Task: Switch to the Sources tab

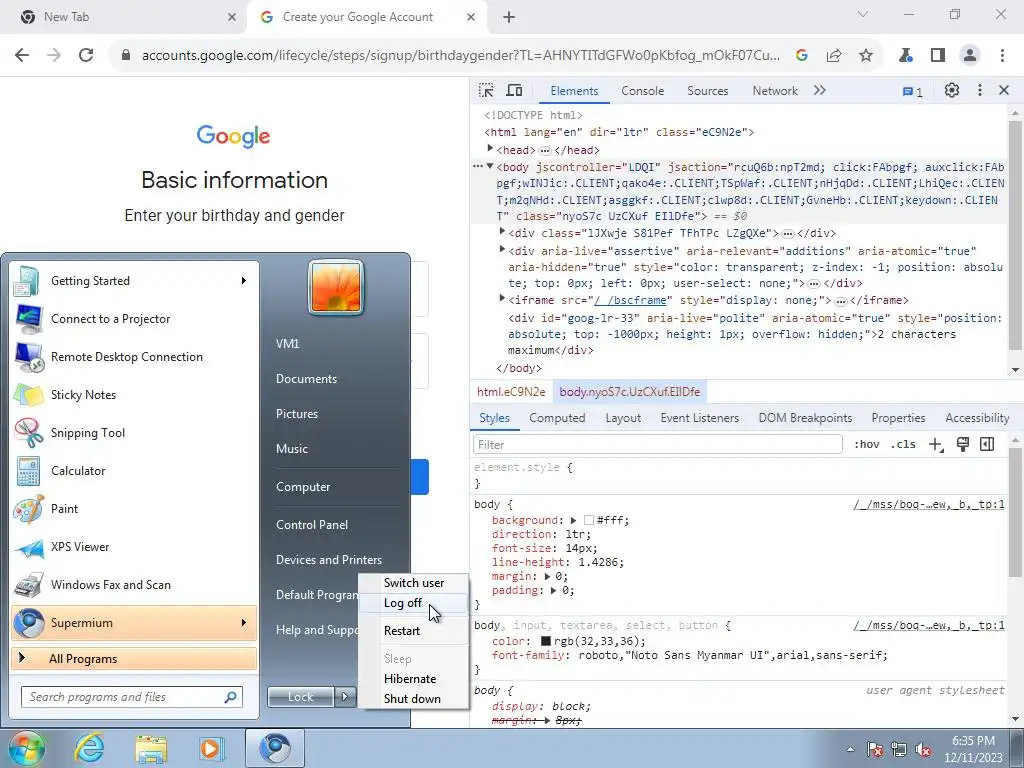Action: [707, 91]
